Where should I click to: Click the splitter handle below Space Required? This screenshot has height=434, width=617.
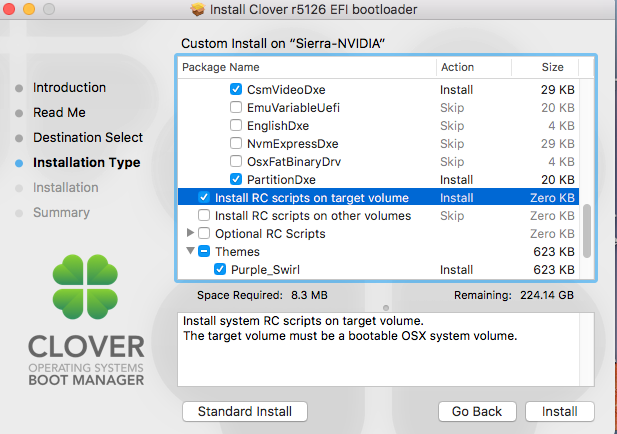(386, 308)
